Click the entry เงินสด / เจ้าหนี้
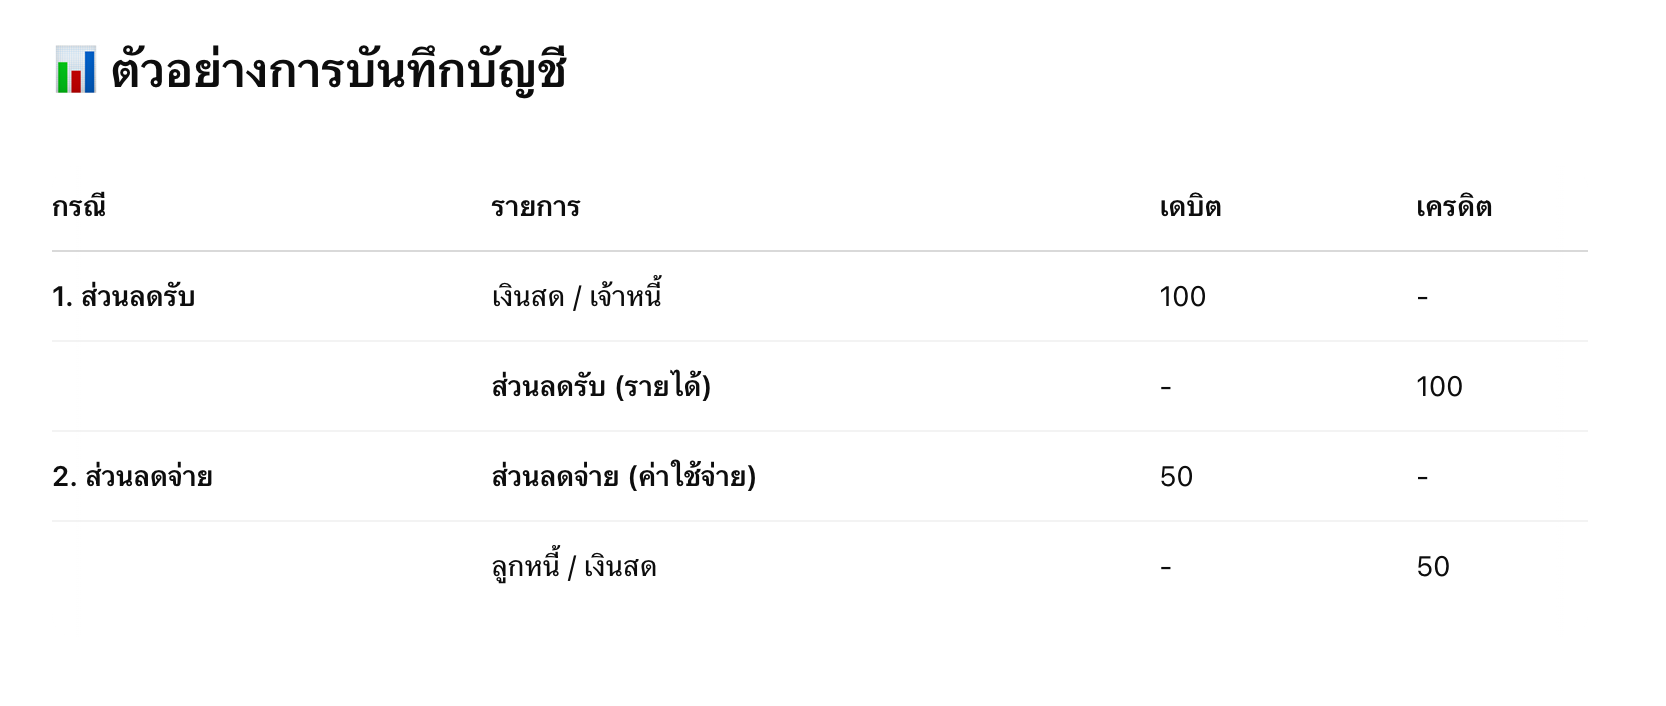This screenshot has height=706, width=1666. [577, 294]
